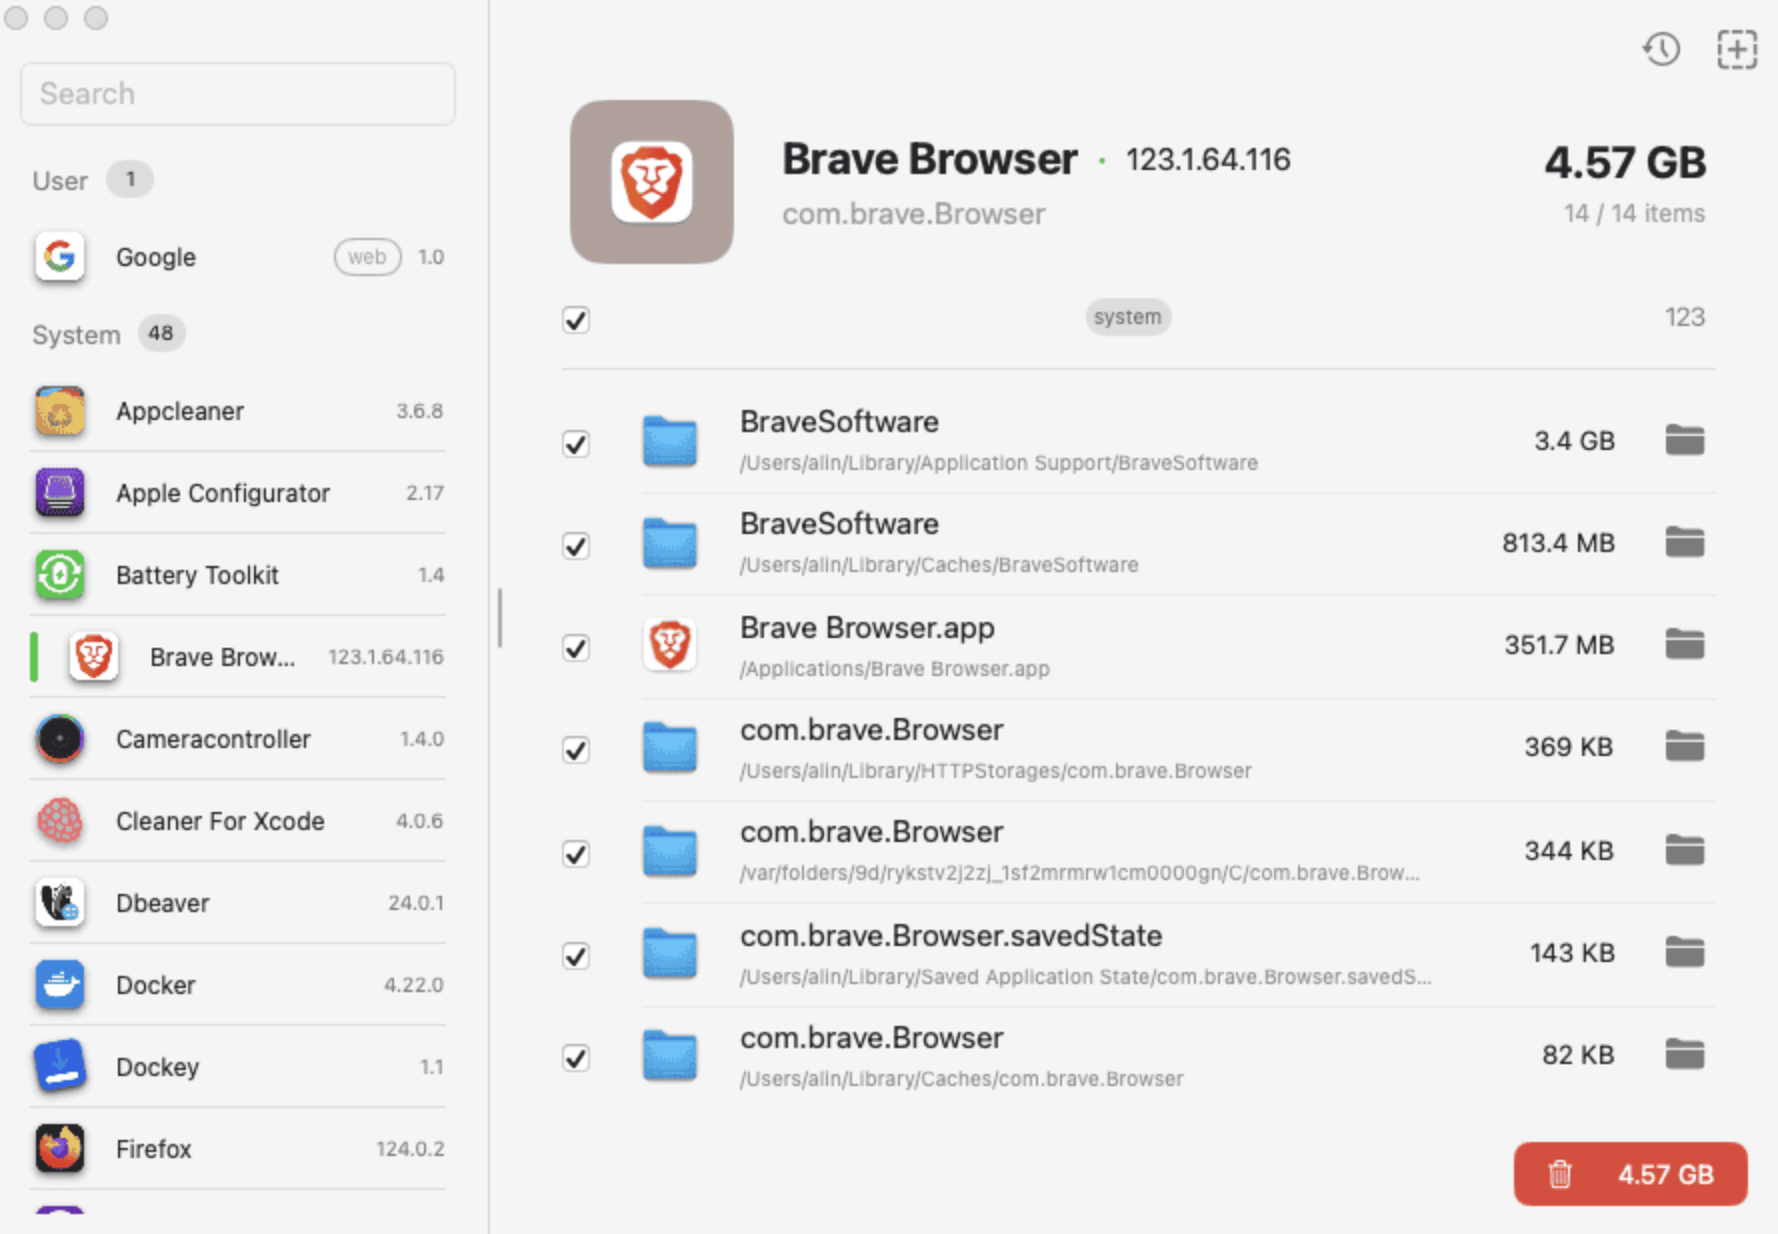This screenshot has width=1778, height=1234.
Task: Delete selected 4.57 GB with trash button
Action: click(1630, 1174)
